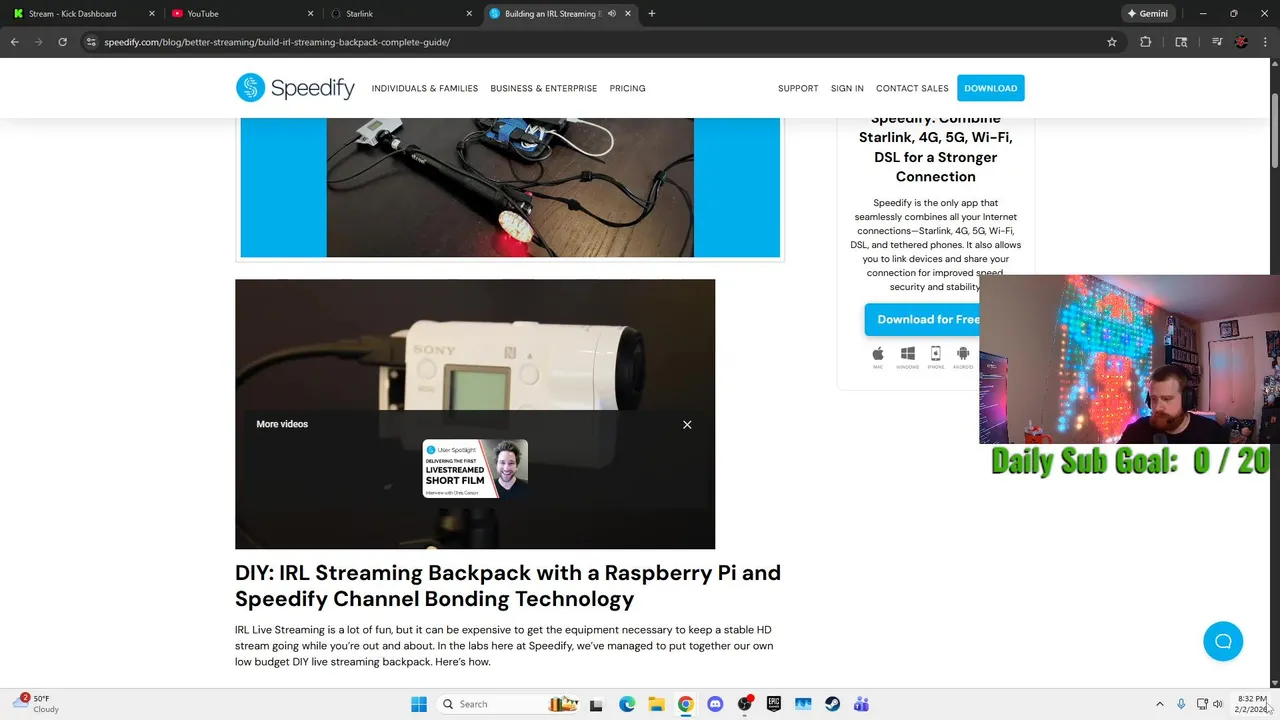Click Sign In link
1280x720 pixels.
847,88
